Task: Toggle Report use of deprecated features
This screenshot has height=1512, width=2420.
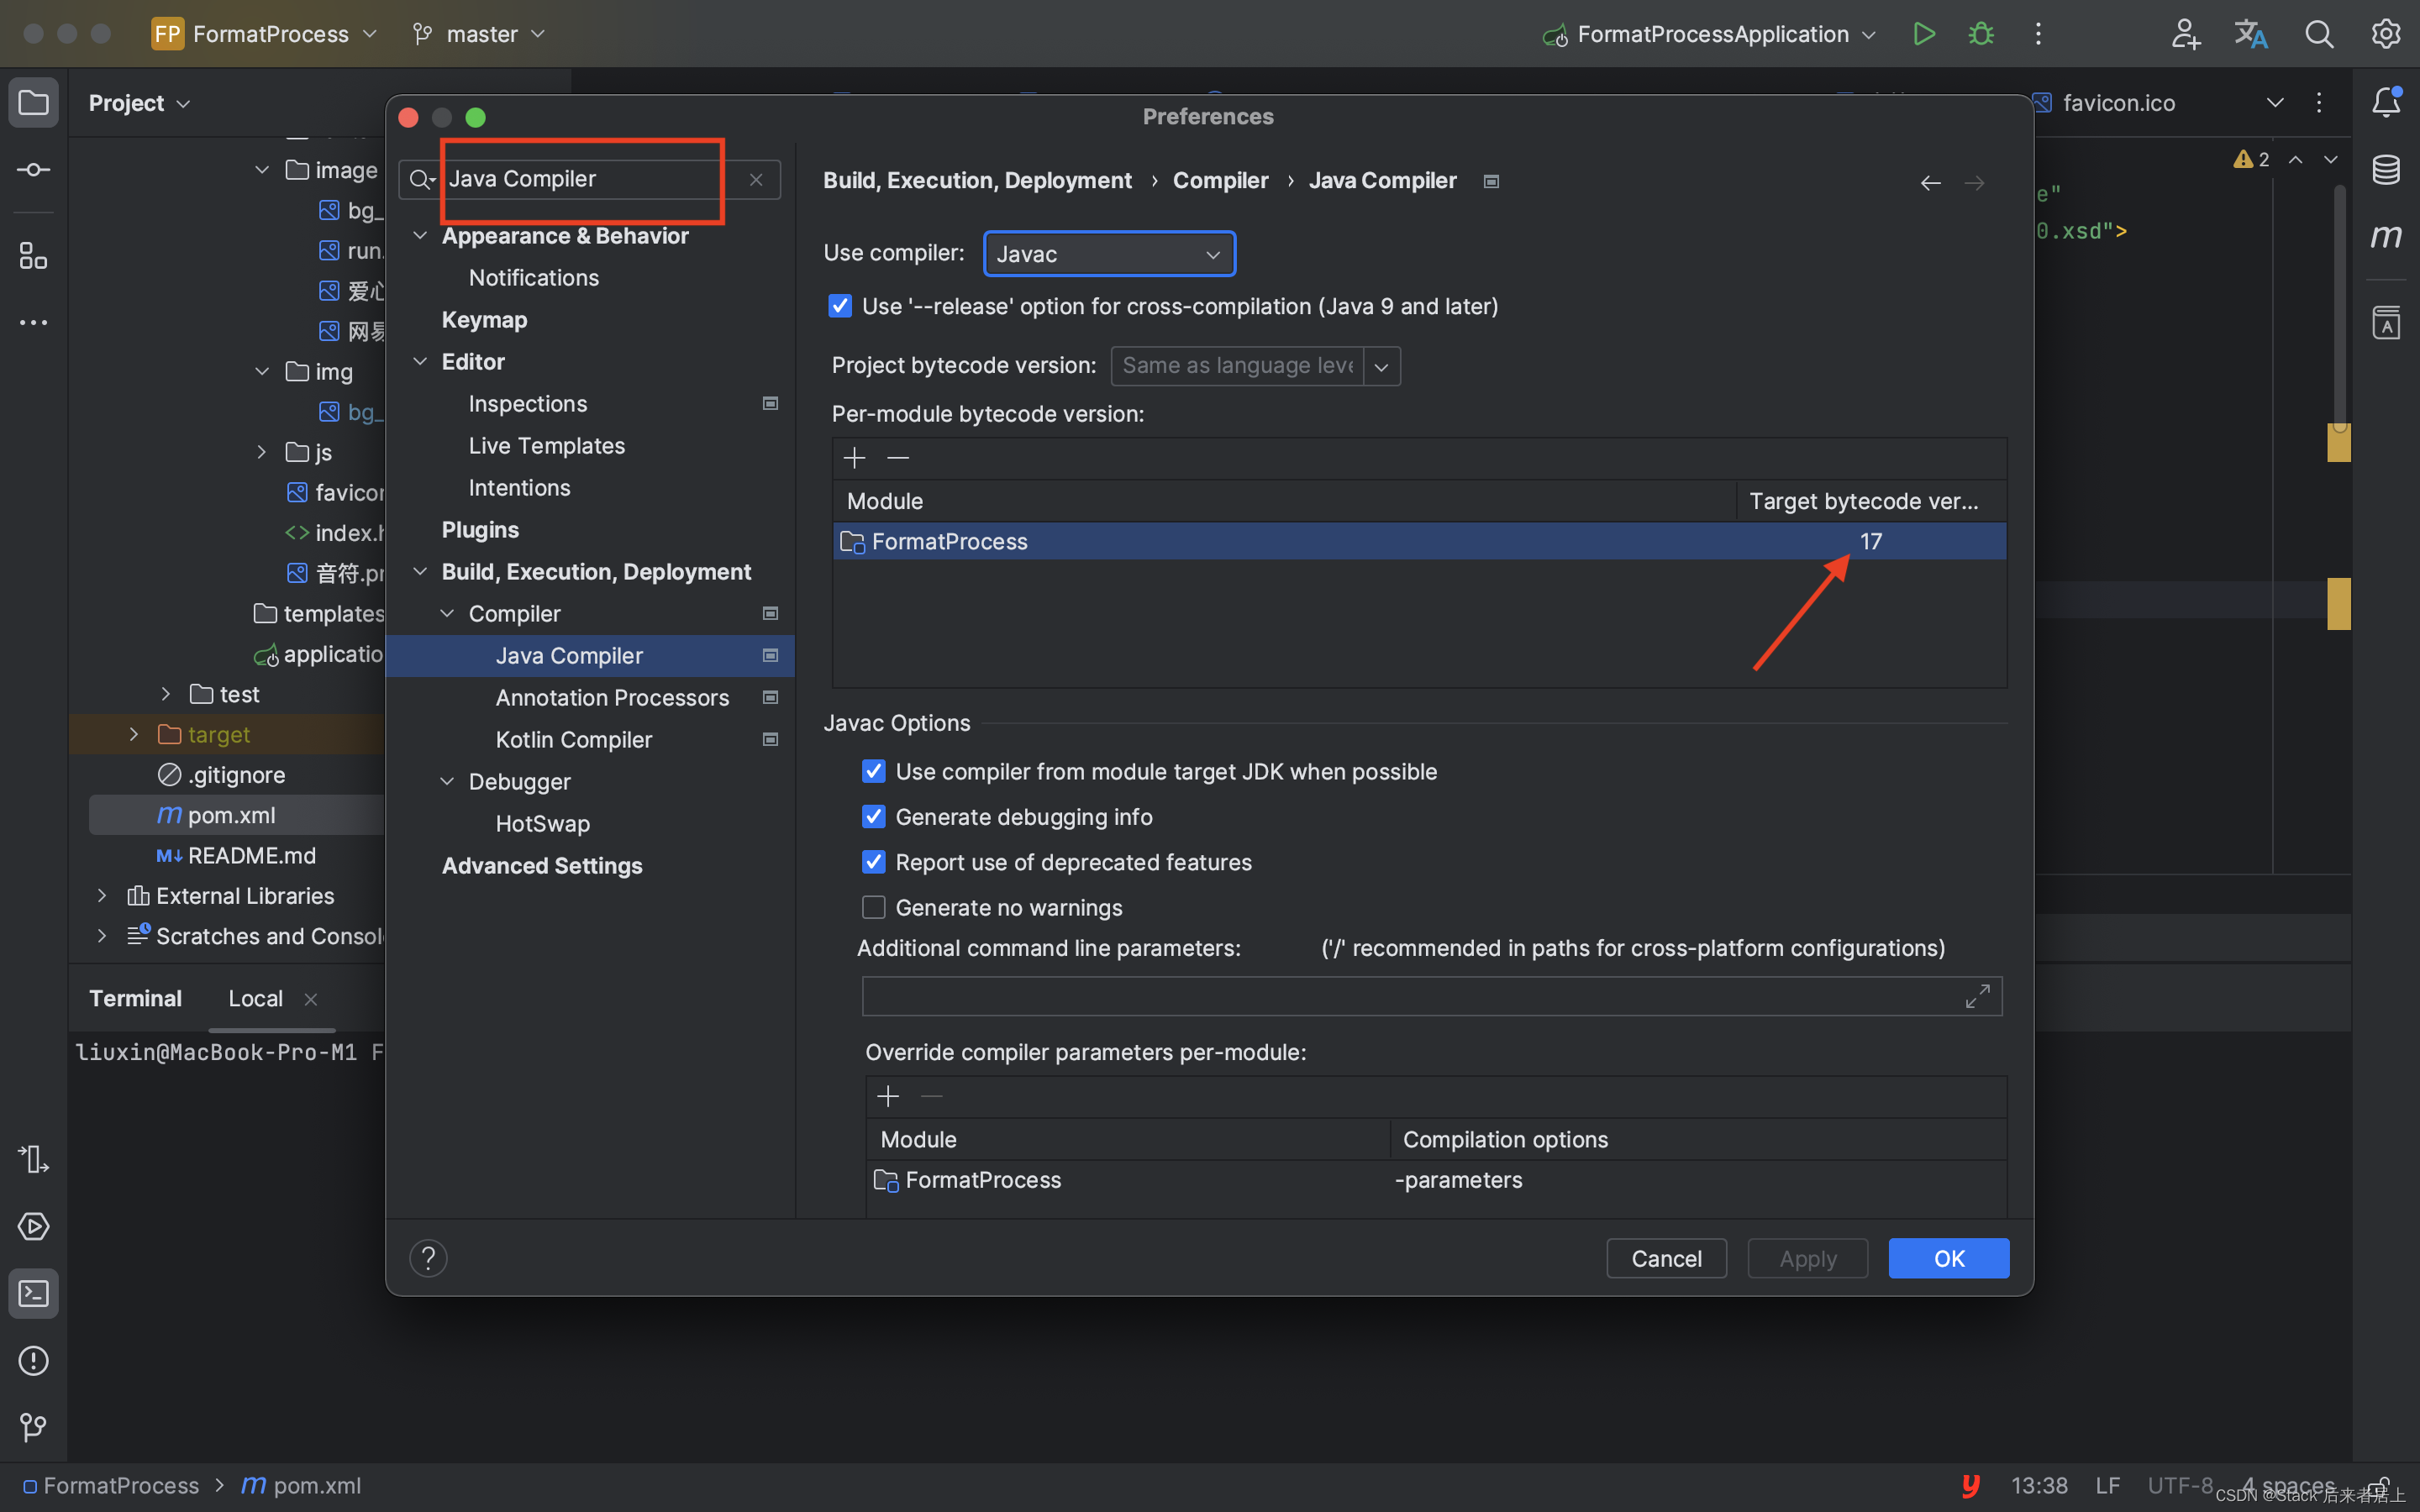Action: pos(871,860)
